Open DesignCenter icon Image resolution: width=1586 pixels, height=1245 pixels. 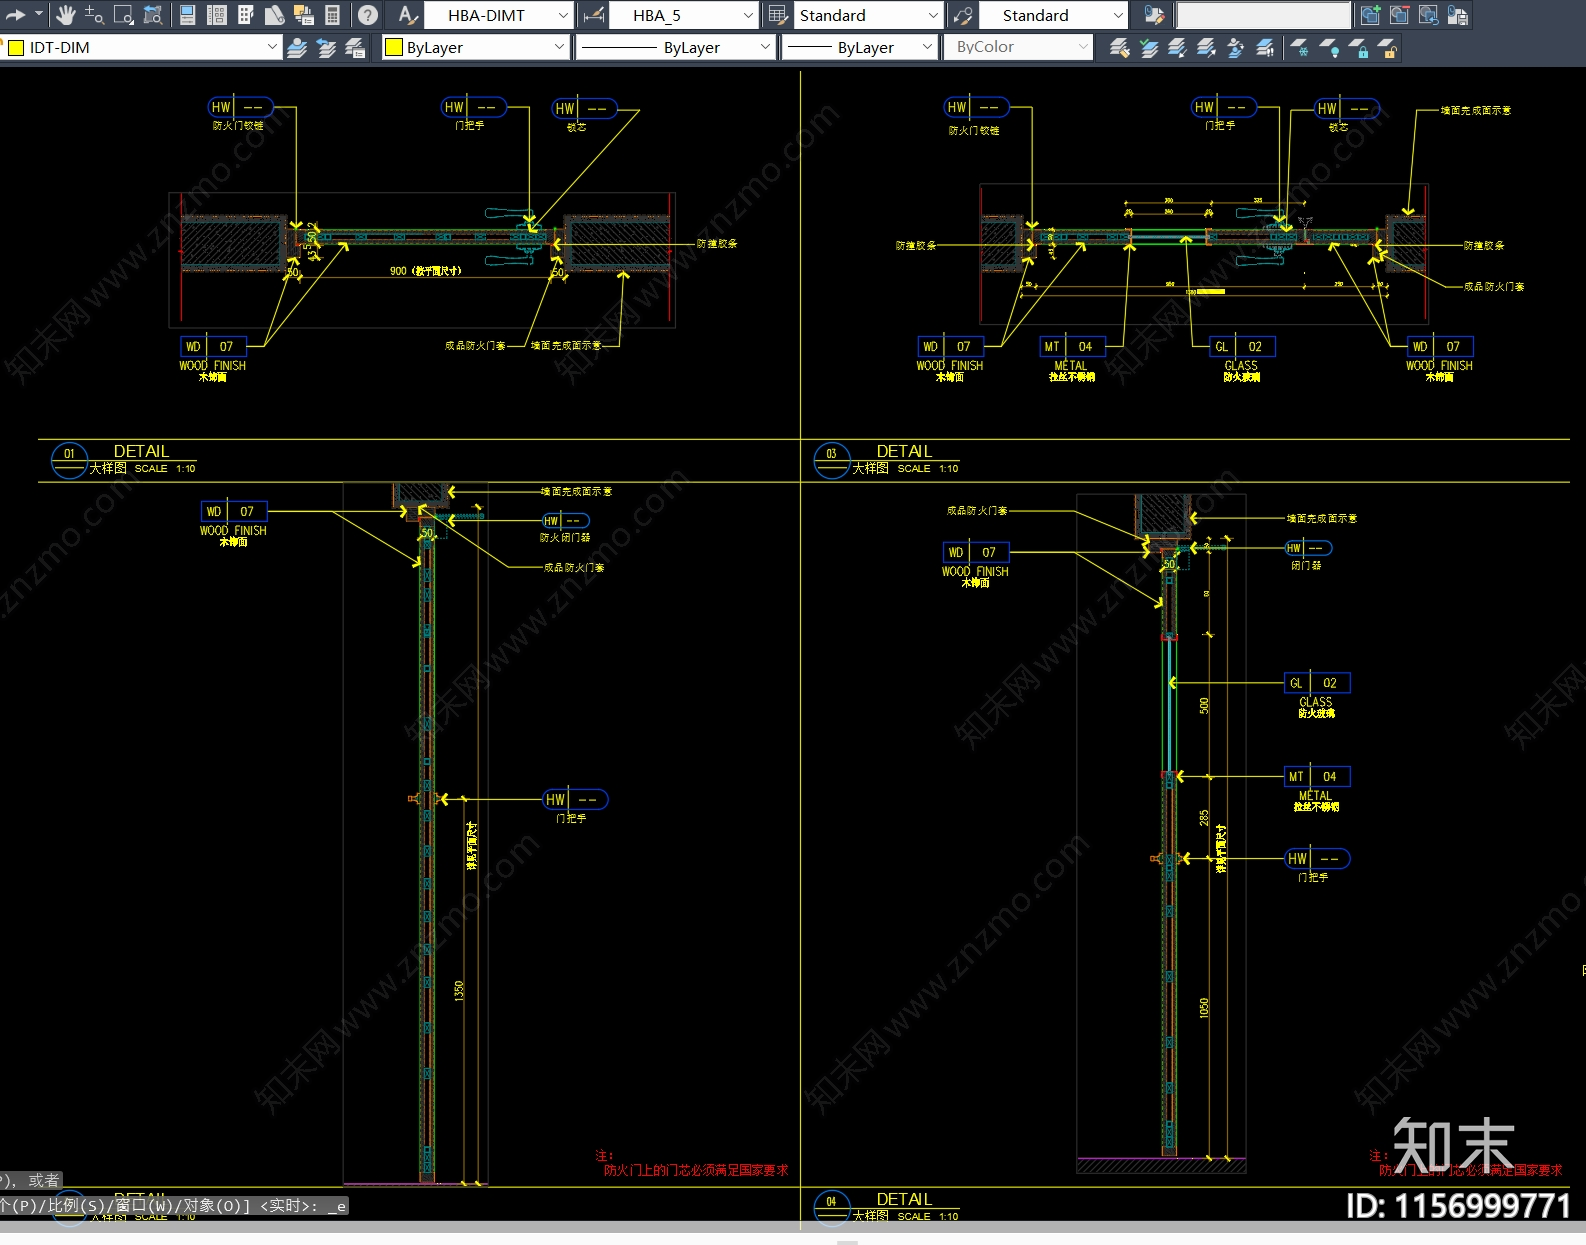(216, 15)
